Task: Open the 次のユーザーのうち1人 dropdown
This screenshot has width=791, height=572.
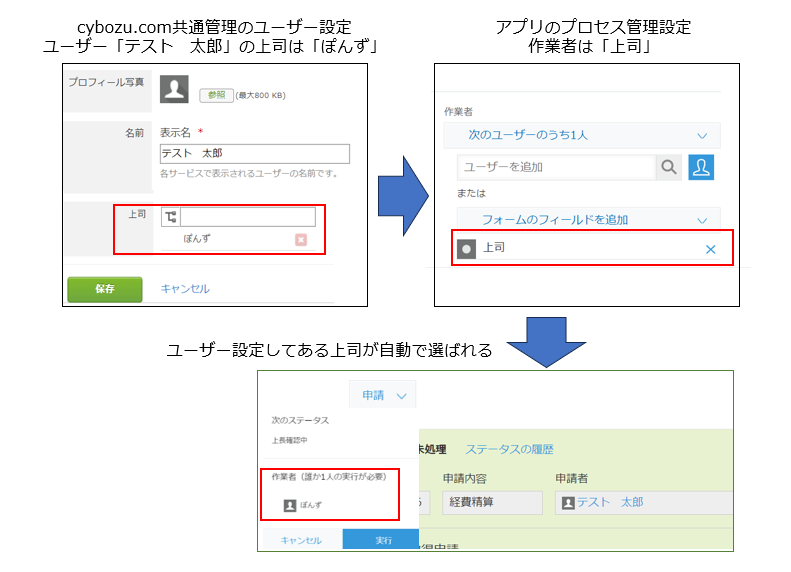Action: click(x=582, y=135)
